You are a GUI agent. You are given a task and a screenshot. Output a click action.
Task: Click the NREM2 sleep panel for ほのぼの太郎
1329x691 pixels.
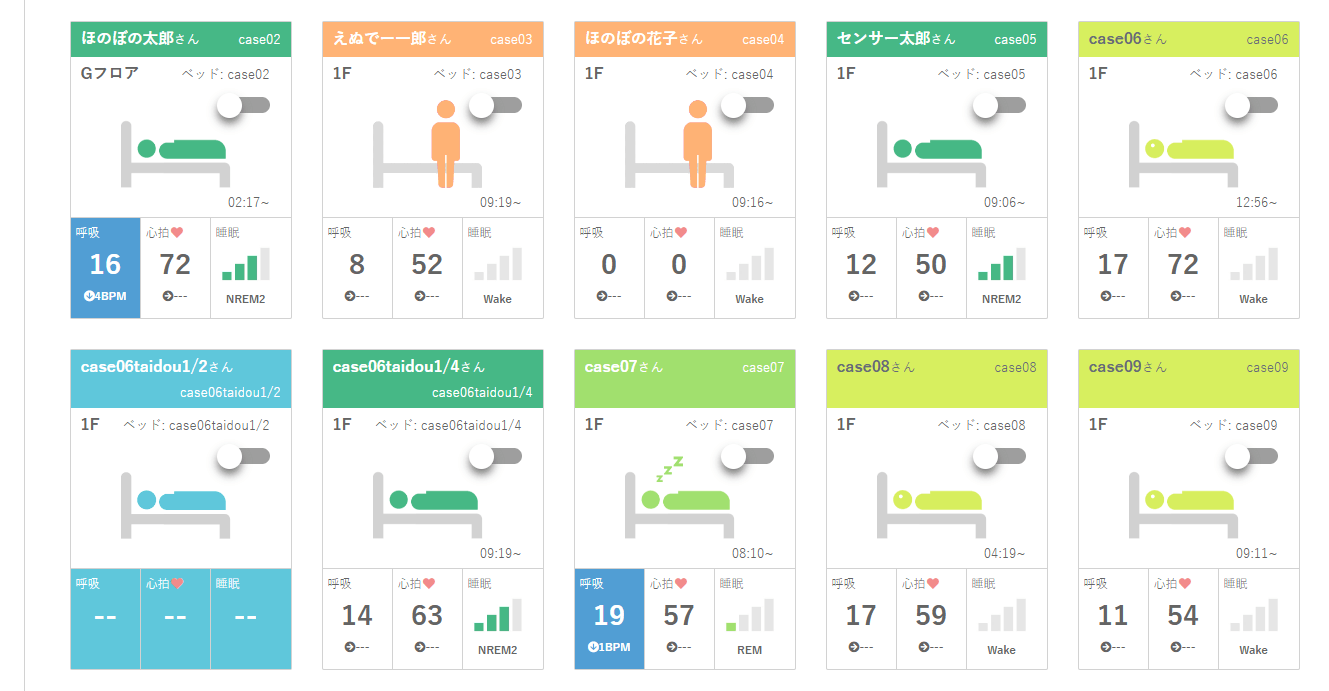tap(245, 268)
